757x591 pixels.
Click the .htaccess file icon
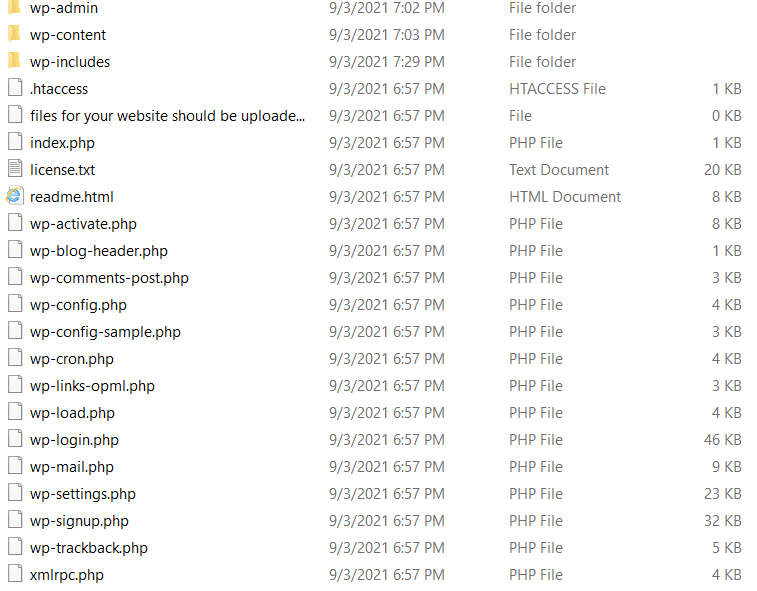click(x=15, y=88)
